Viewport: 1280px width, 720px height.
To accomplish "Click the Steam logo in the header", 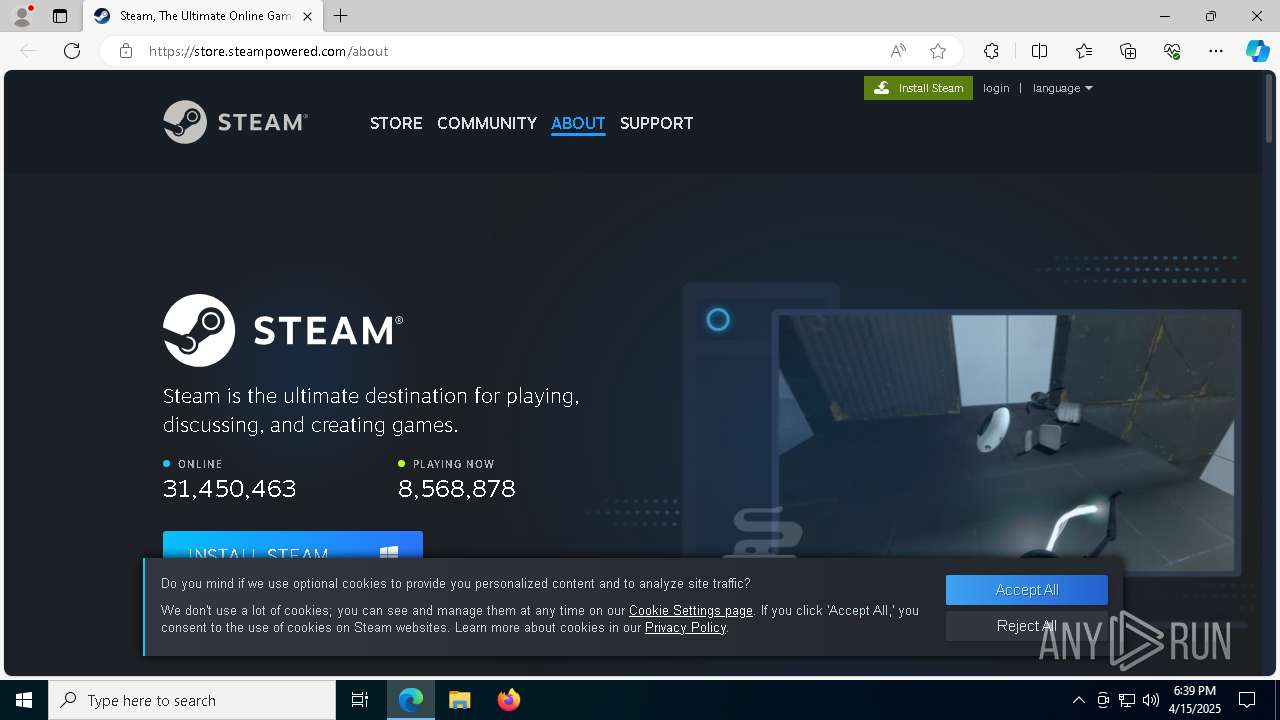I will click(x=236, y=122).
